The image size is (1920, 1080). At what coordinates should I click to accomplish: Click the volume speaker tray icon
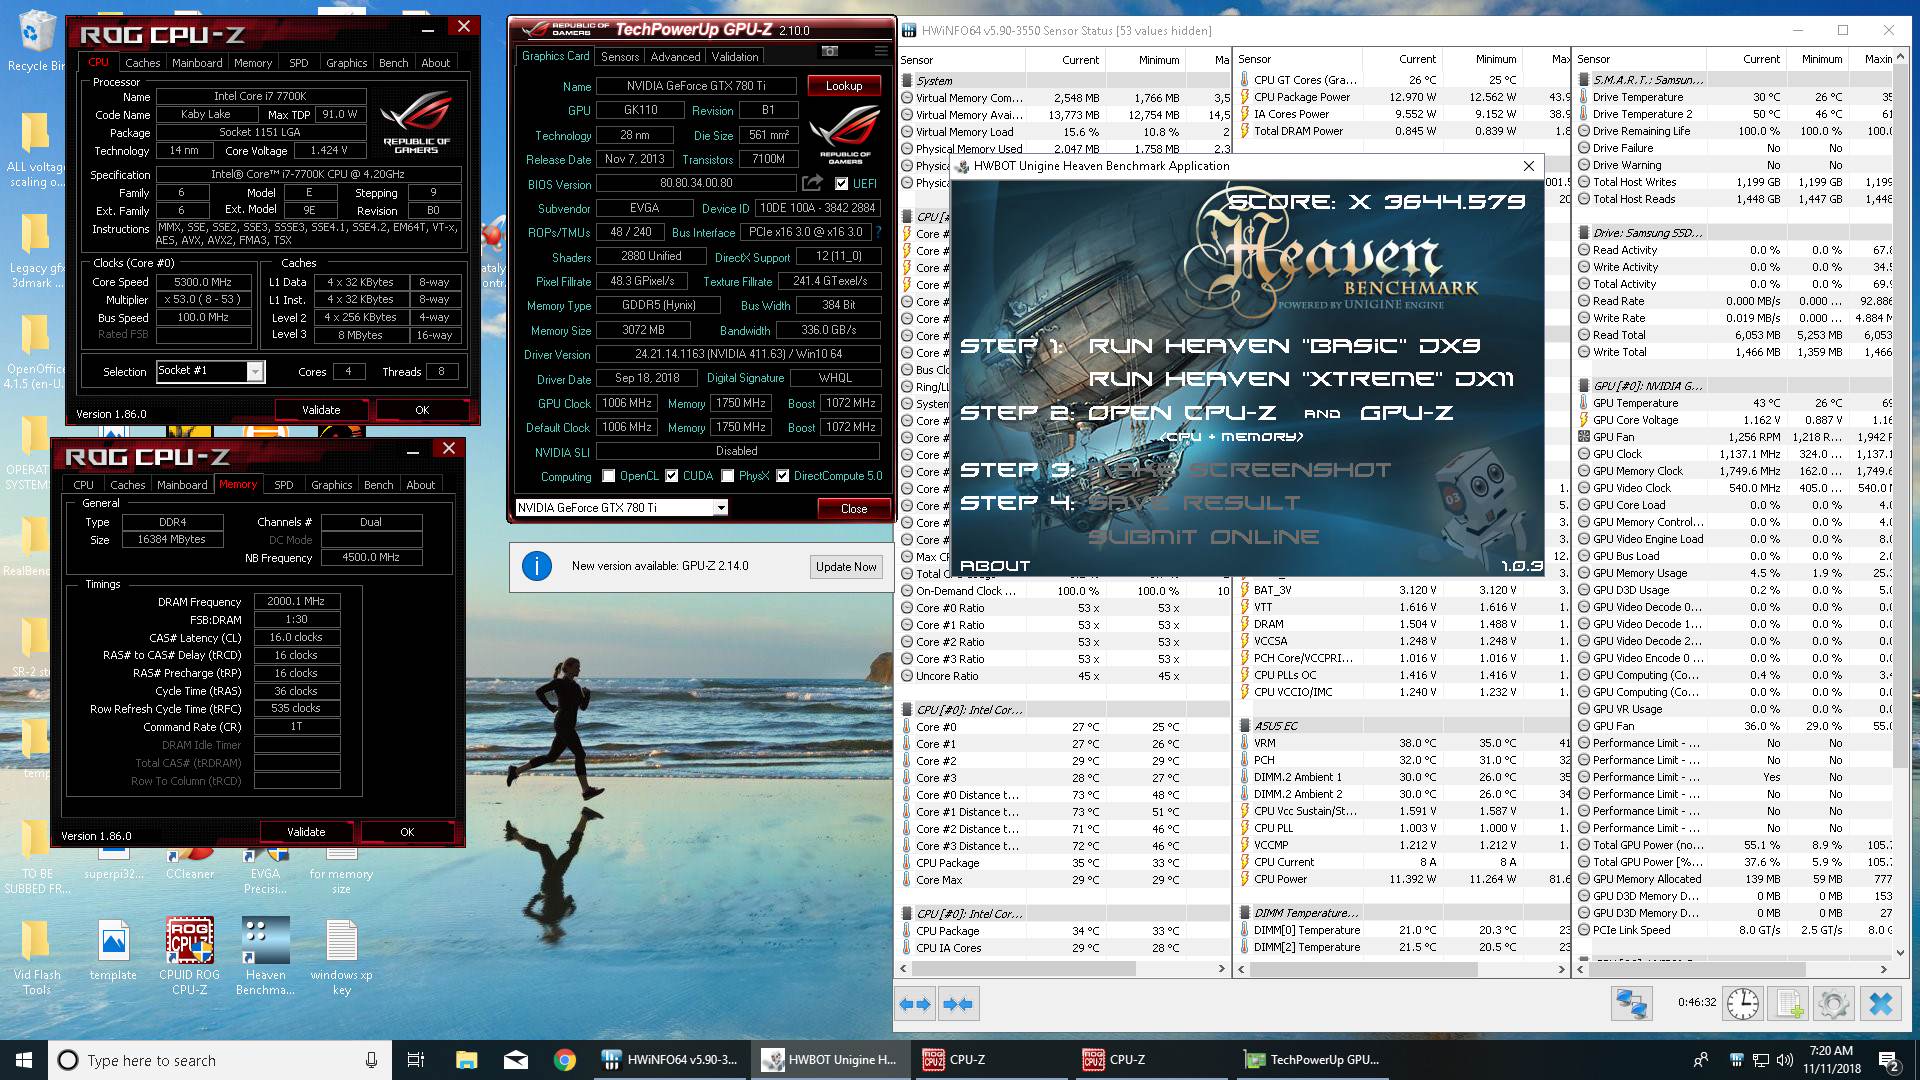pos(1784,1060)
